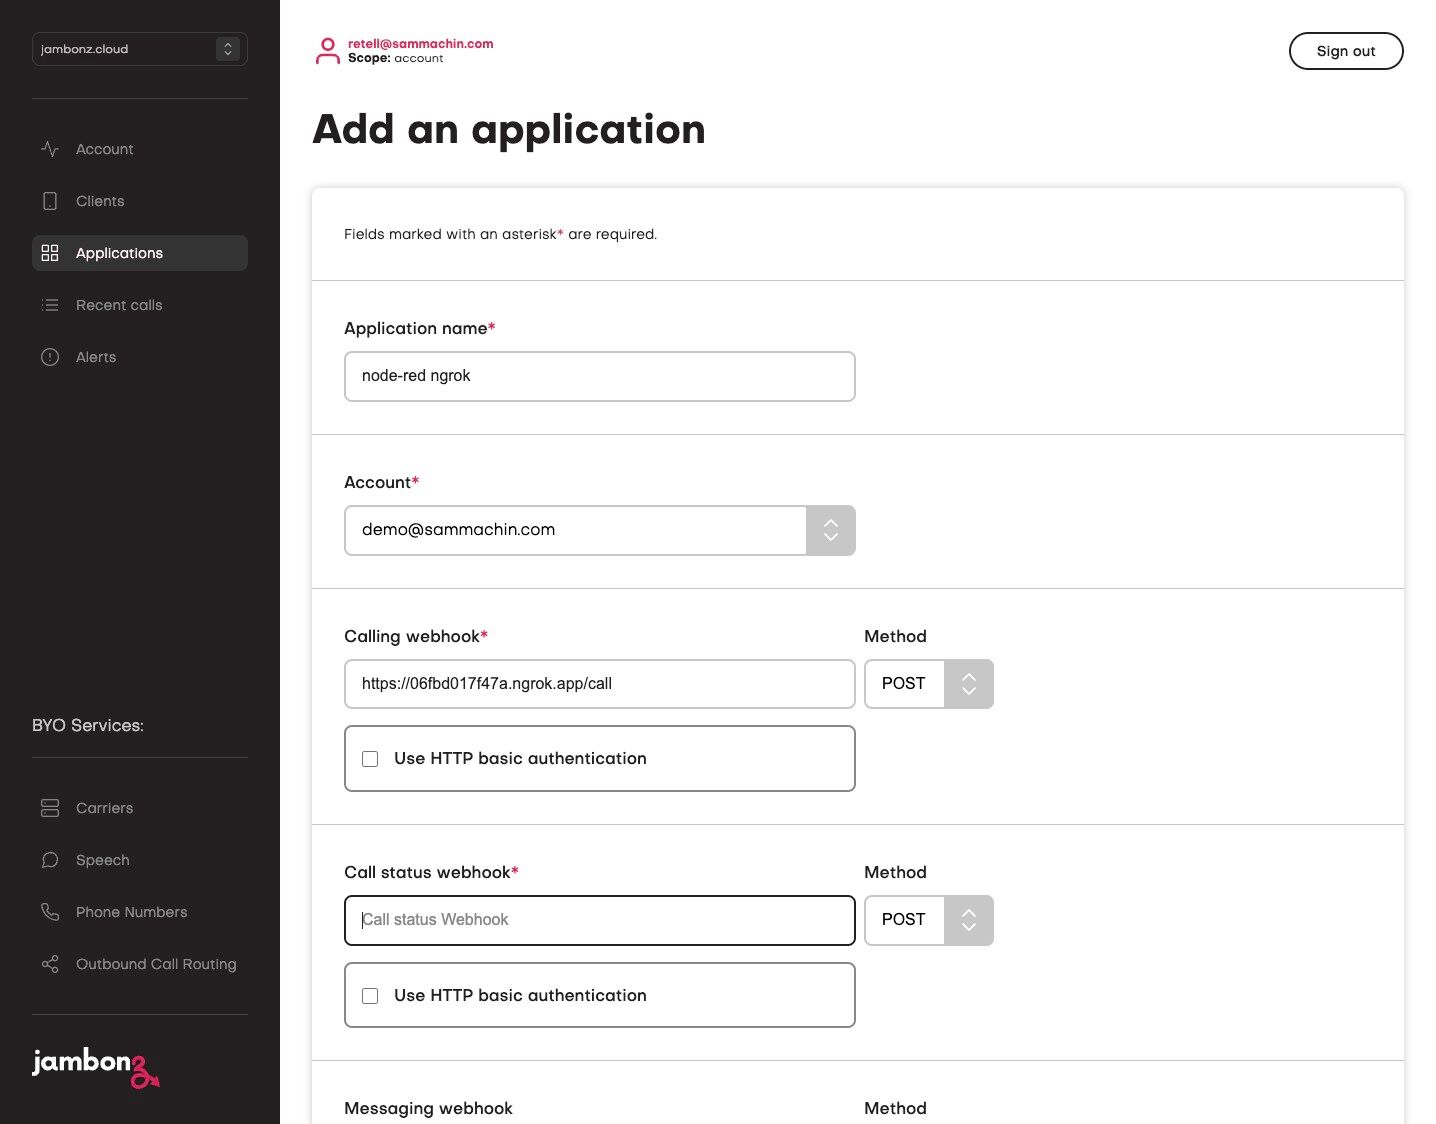Screen dimensions: 1436x1124
Task: Click the Account pulse icon in sidebar
Action: [x=50, y=149]
